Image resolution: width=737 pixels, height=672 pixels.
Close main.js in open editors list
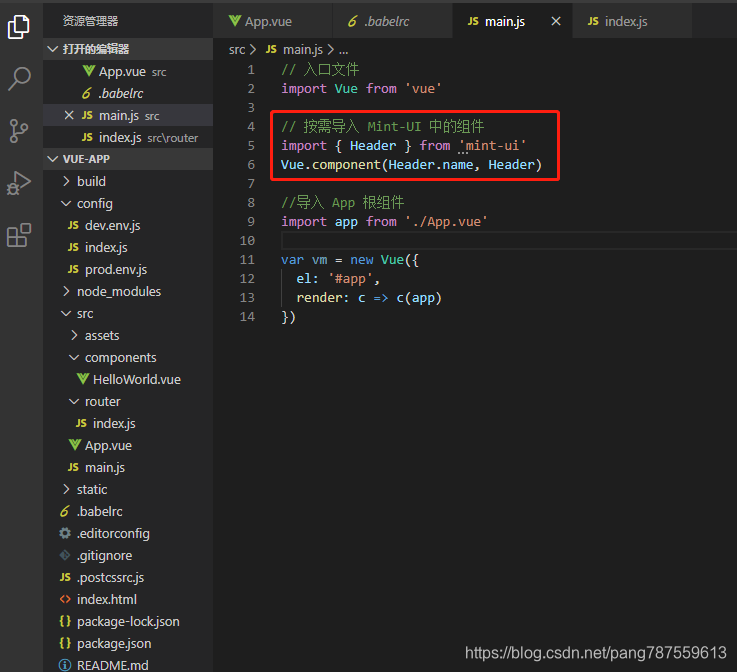69,115
